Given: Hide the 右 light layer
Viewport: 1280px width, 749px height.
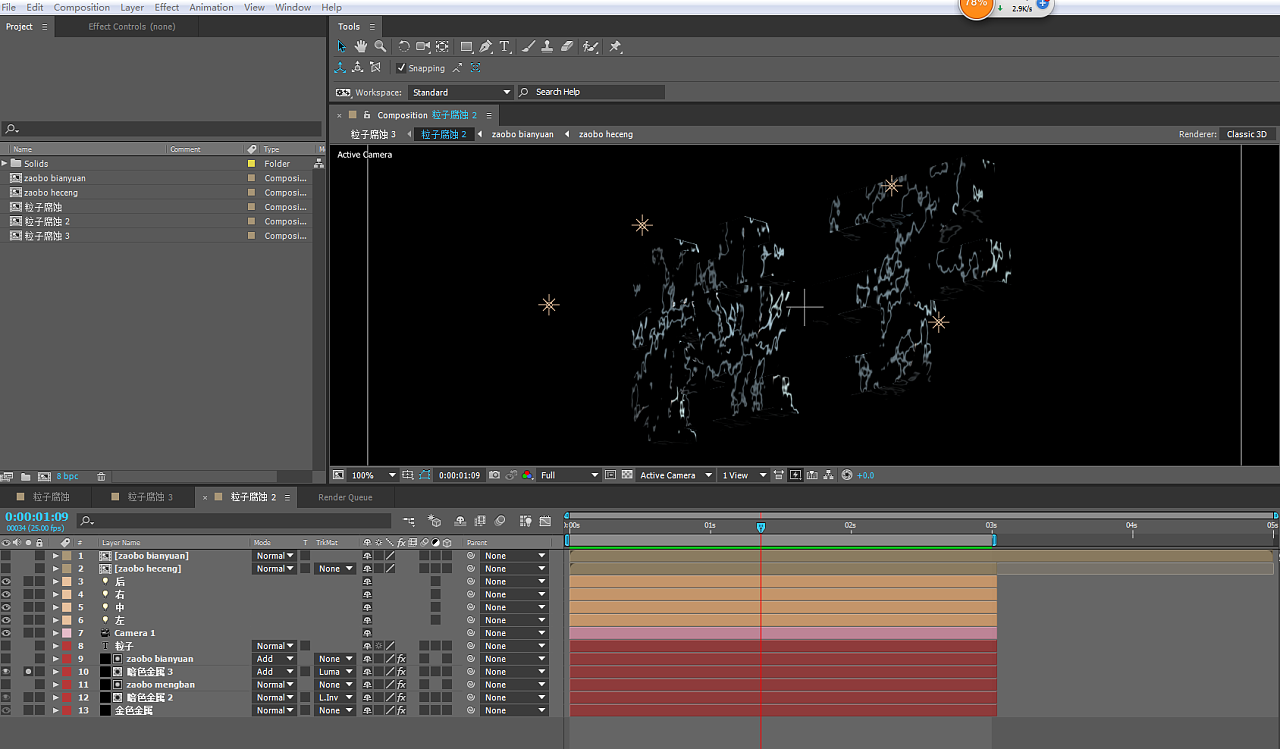Looking at the screenshot, I should point(6,594).
